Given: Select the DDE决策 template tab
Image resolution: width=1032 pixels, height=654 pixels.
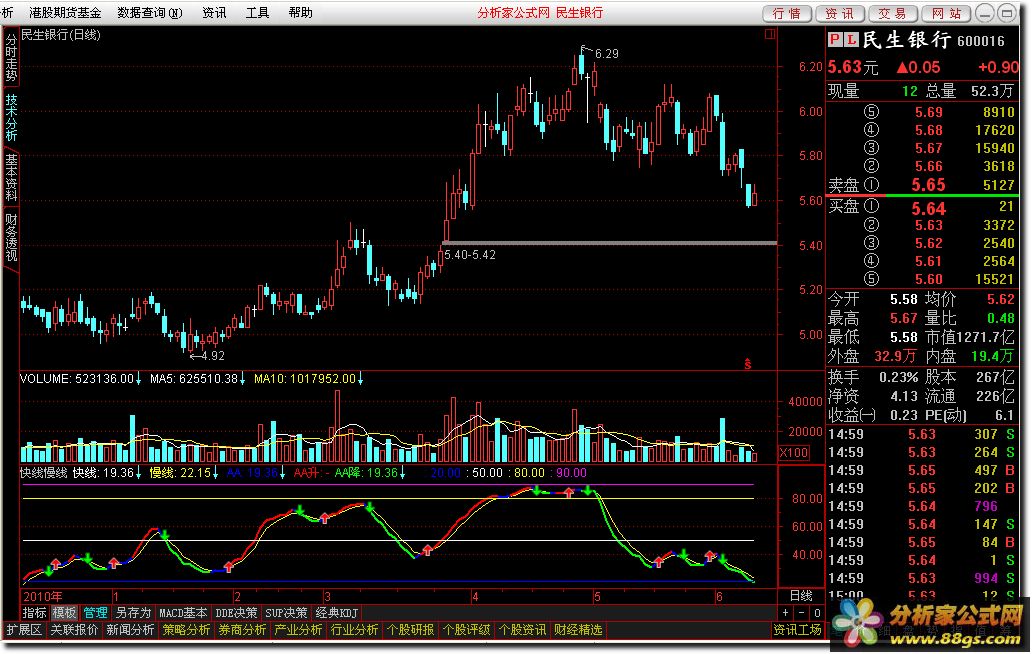Looking at the screenshot, I should point(236,613).
